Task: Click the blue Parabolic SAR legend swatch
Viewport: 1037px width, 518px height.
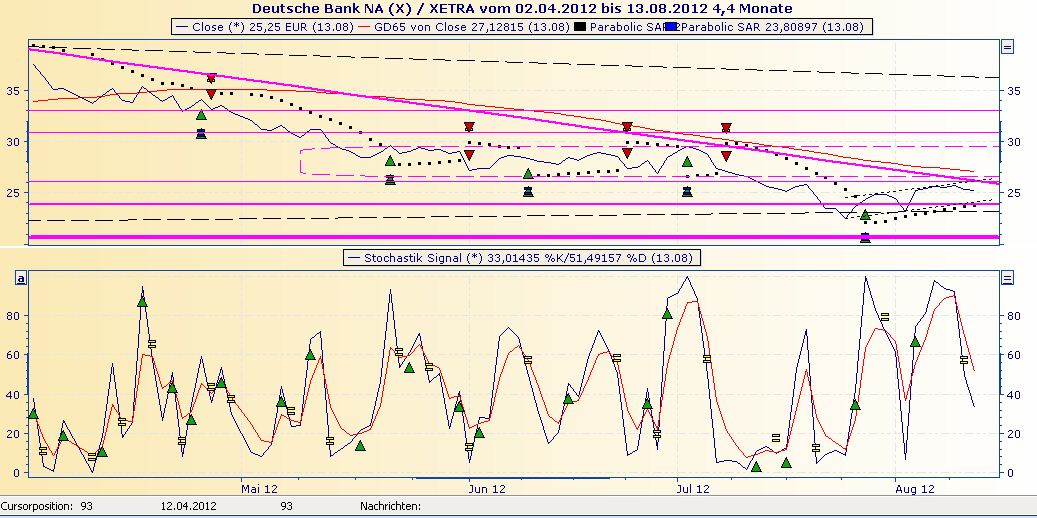Action: pos(673,27)
